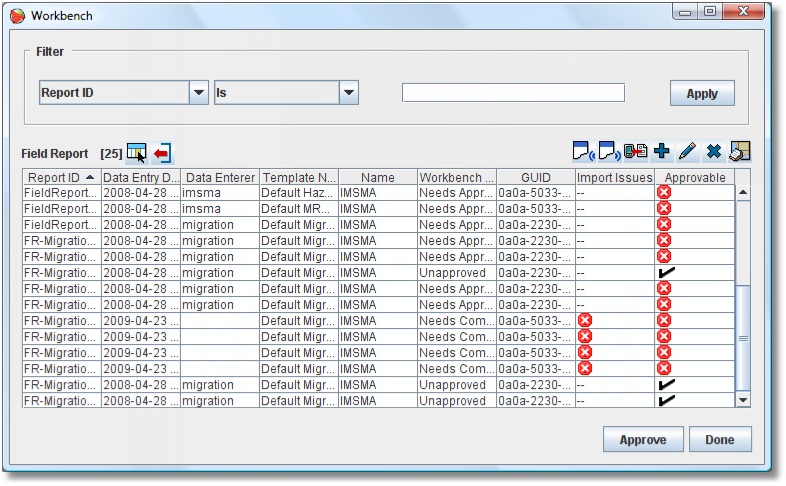Click the Done button

pos(719,440)
